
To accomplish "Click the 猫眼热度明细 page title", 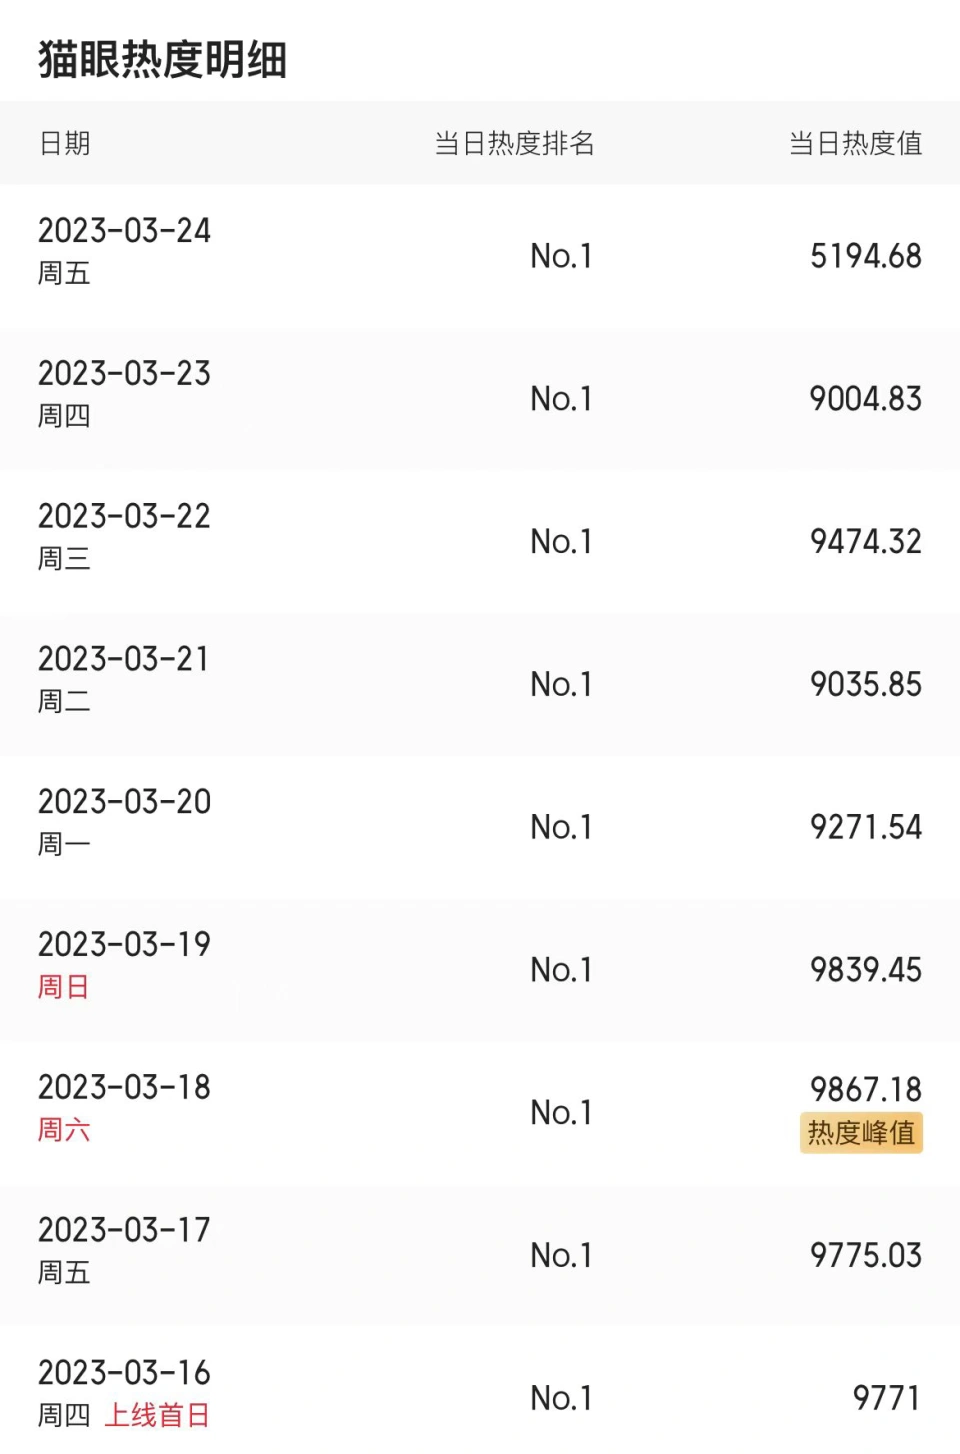I will (162, 60).
